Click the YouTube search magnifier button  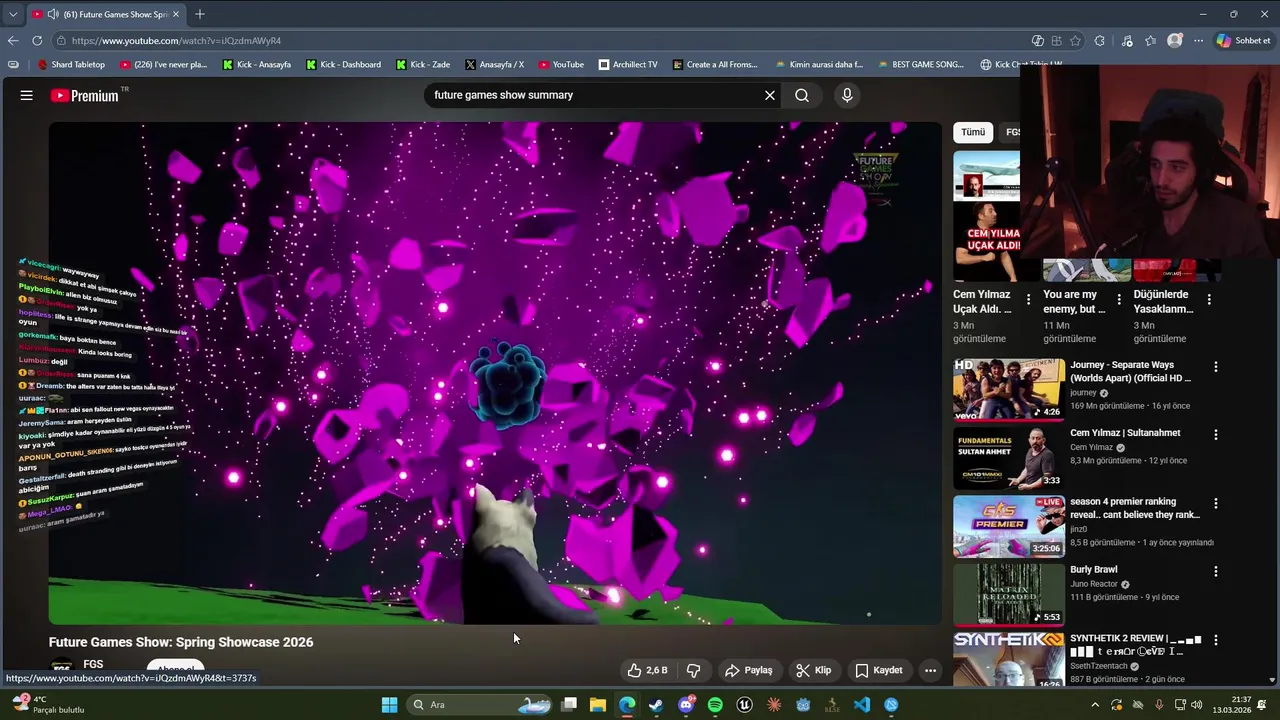[802, 95]
